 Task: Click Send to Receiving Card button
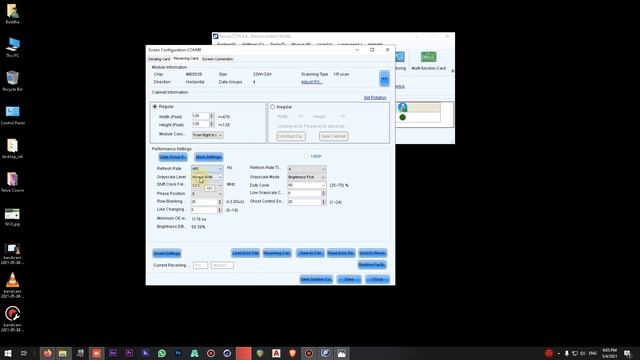click(x=372, y=253)
